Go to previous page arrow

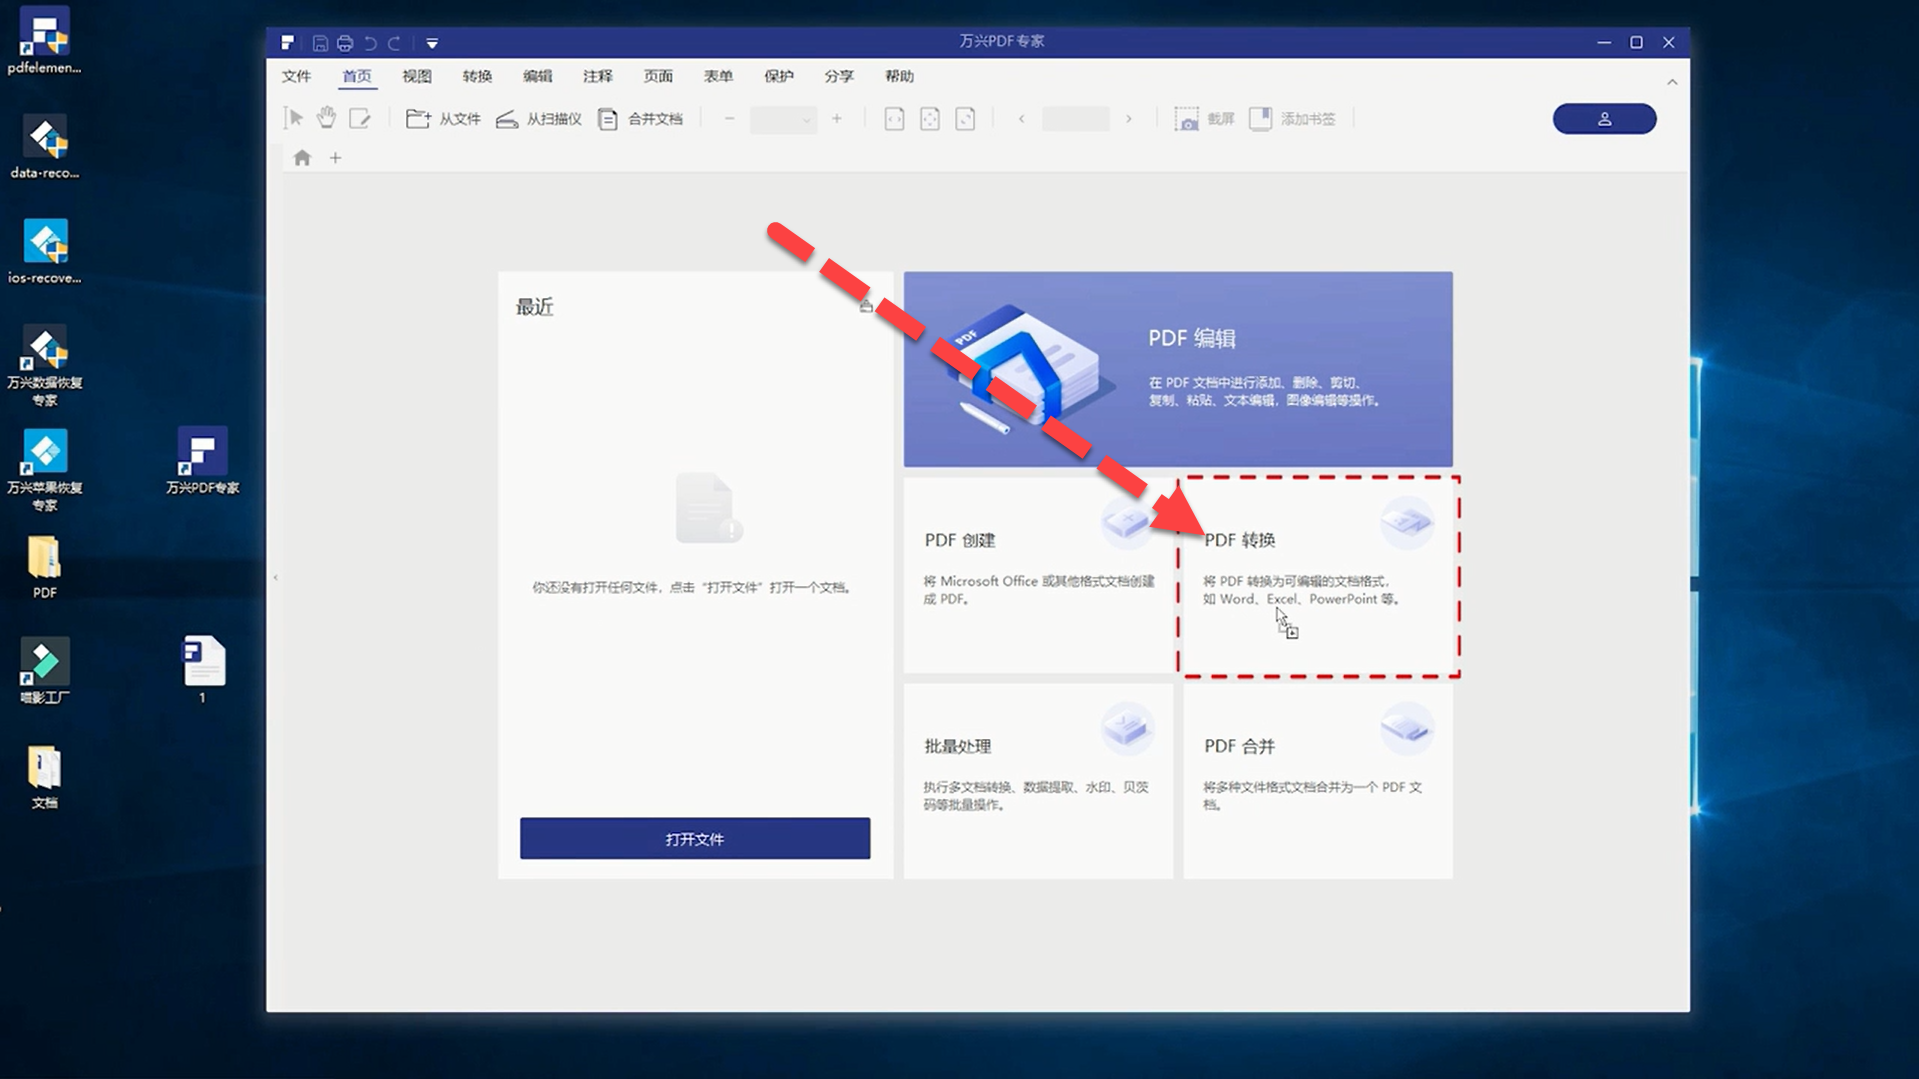pyautogui.click(x=1021, y=119)
